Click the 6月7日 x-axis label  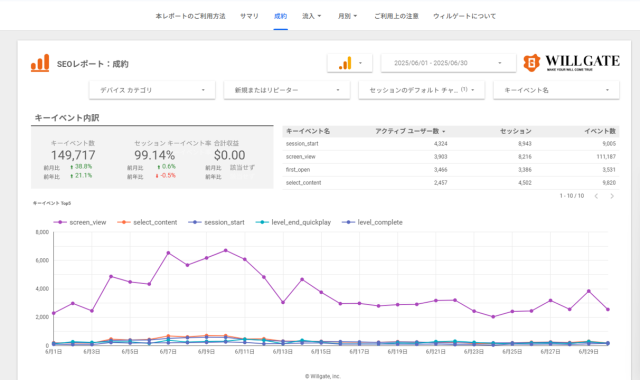click(x=168, y=352)
